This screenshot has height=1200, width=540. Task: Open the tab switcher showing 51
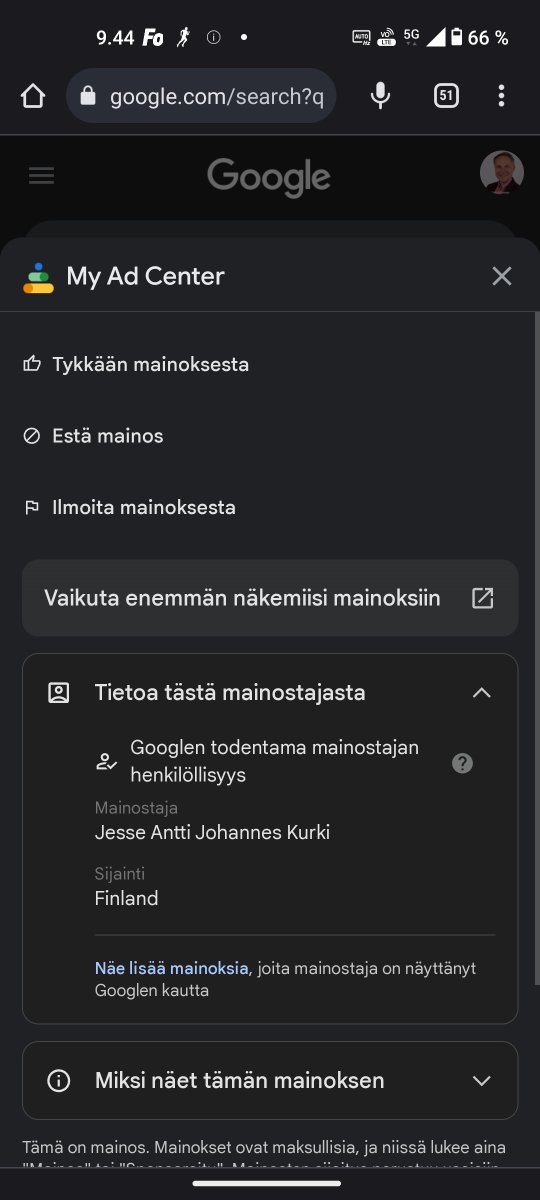click(446, 96)
